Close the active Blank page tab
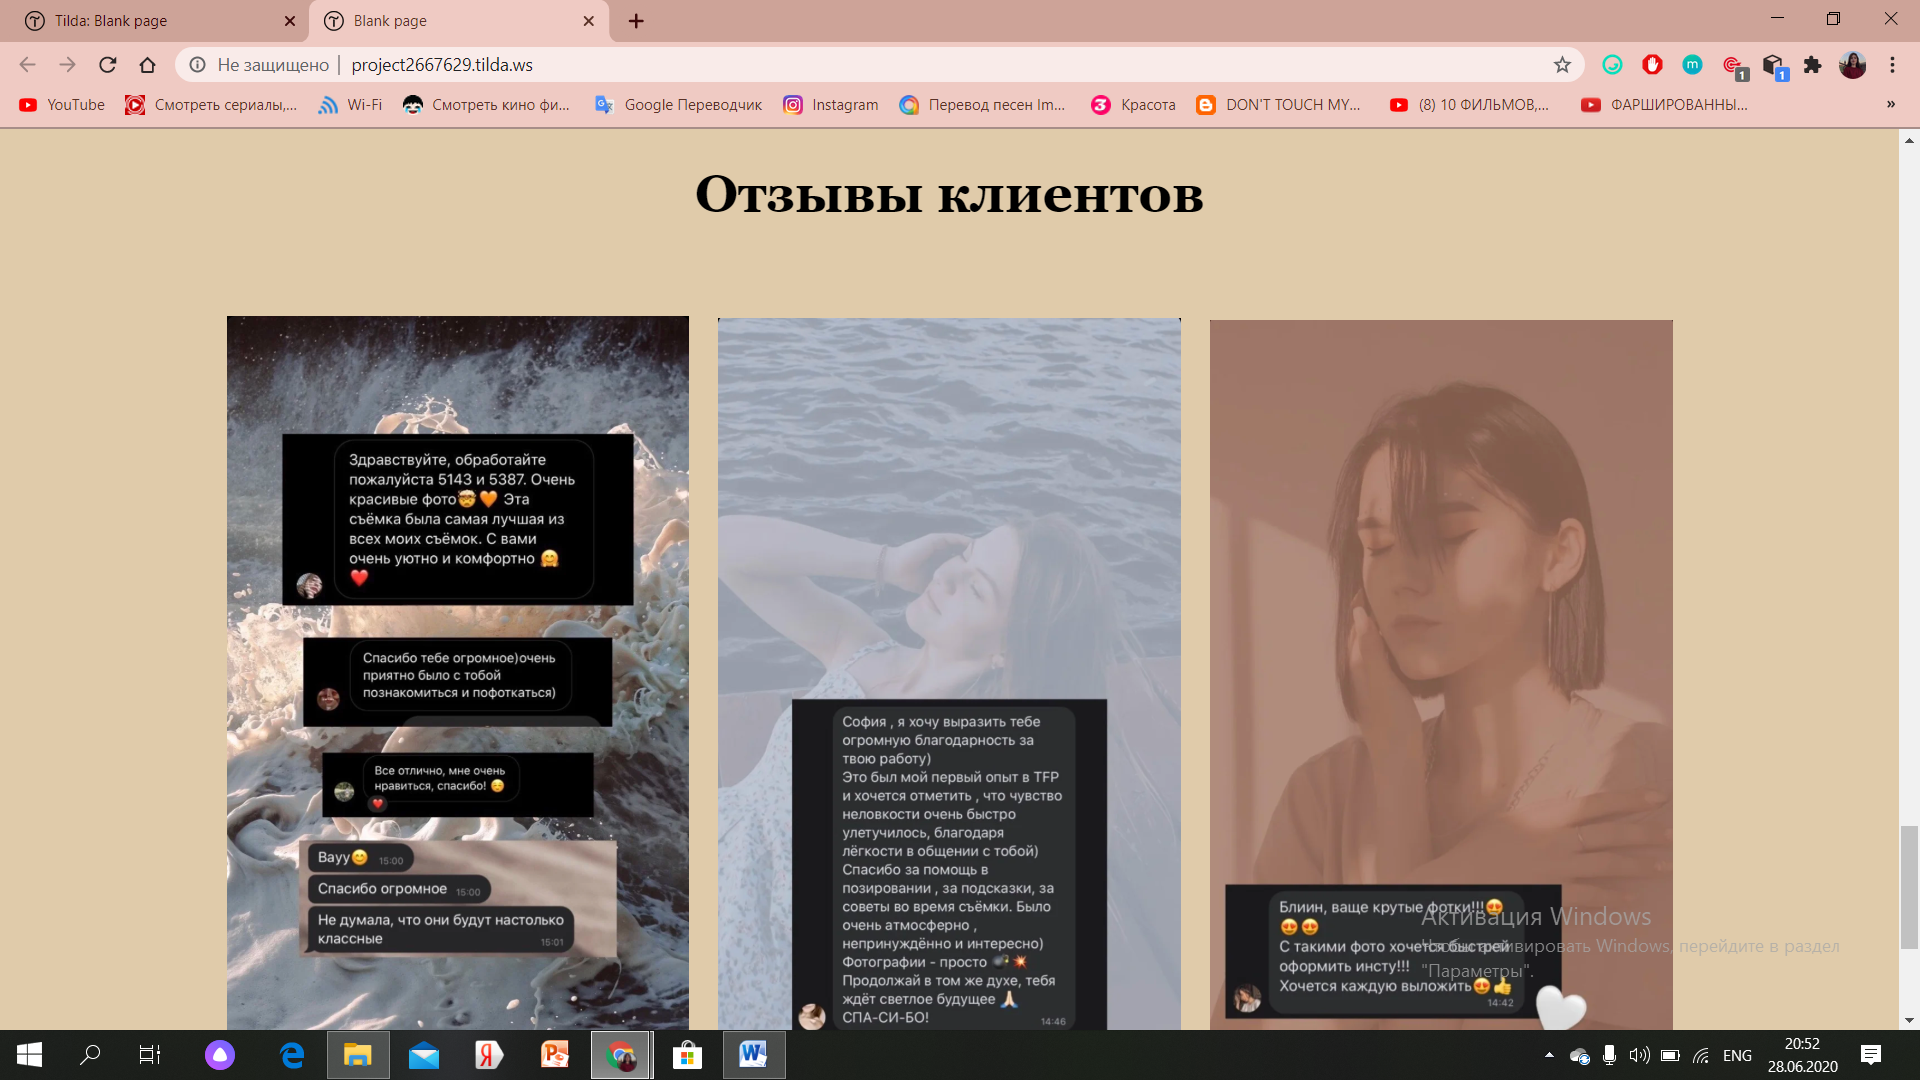This screenshot has height=1080, width=1920. tap(589, 21)
